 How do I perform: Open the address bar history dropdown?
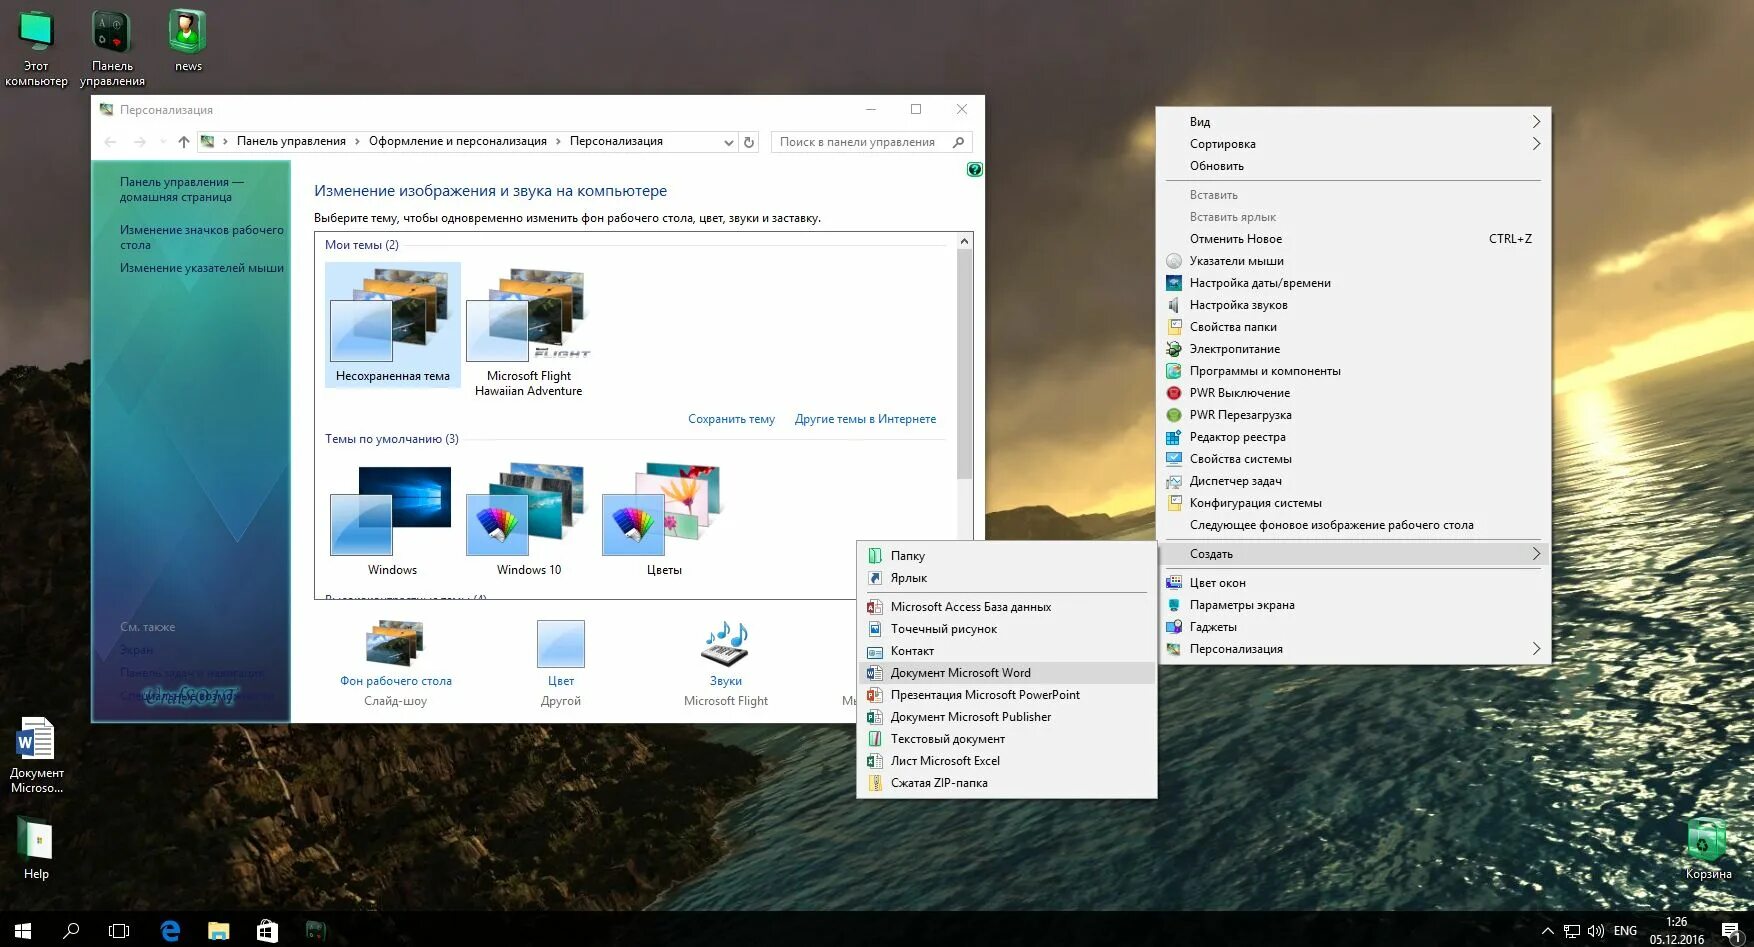pos(729,142)
